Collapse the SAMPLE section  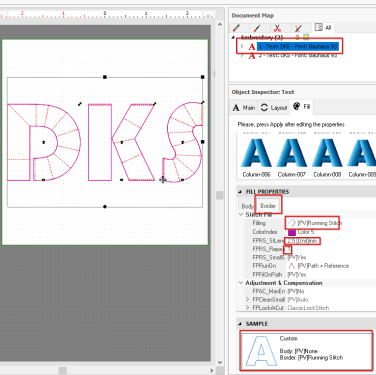(x=240, y=324)
